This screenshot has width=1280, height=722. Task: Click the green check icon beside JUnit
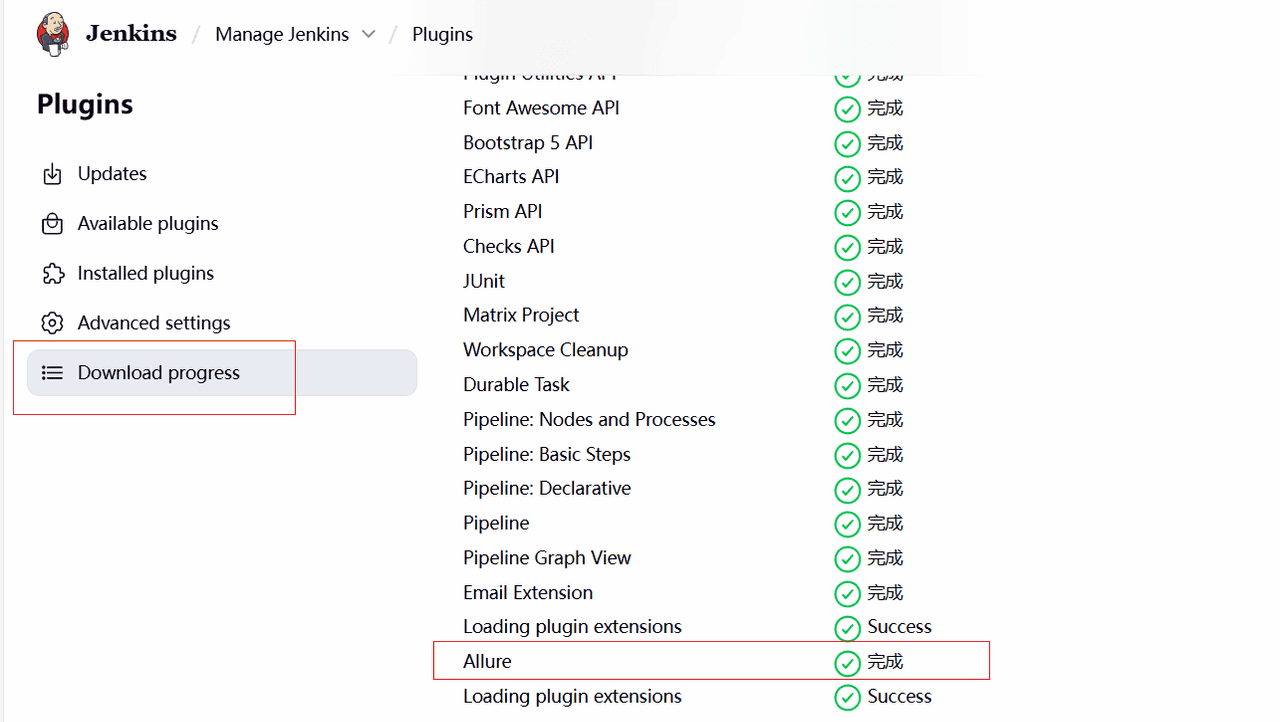847,282
